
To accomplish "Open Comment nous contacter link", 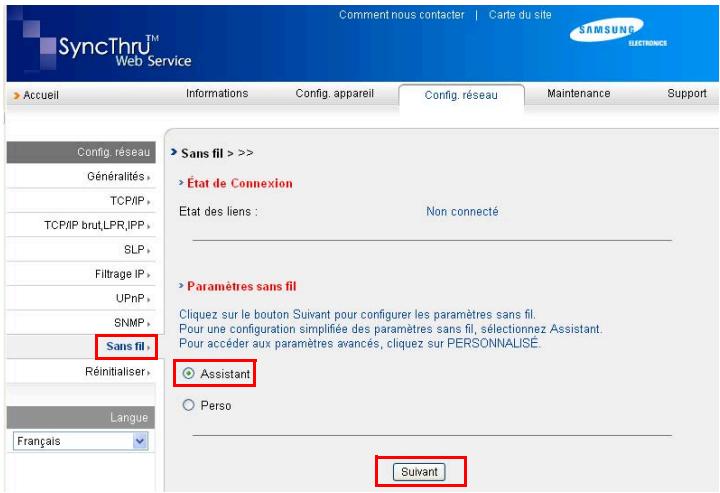I will (x=401, y=15).
